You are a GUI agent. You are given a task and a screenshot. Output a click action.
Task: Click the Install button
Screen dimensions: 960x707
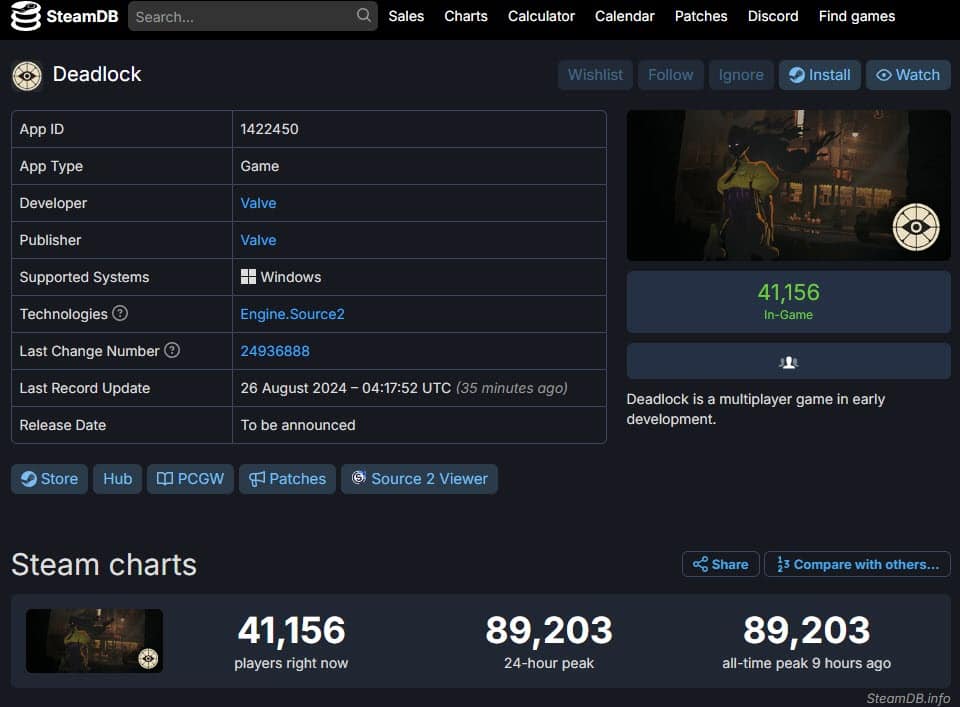[819, 75]
